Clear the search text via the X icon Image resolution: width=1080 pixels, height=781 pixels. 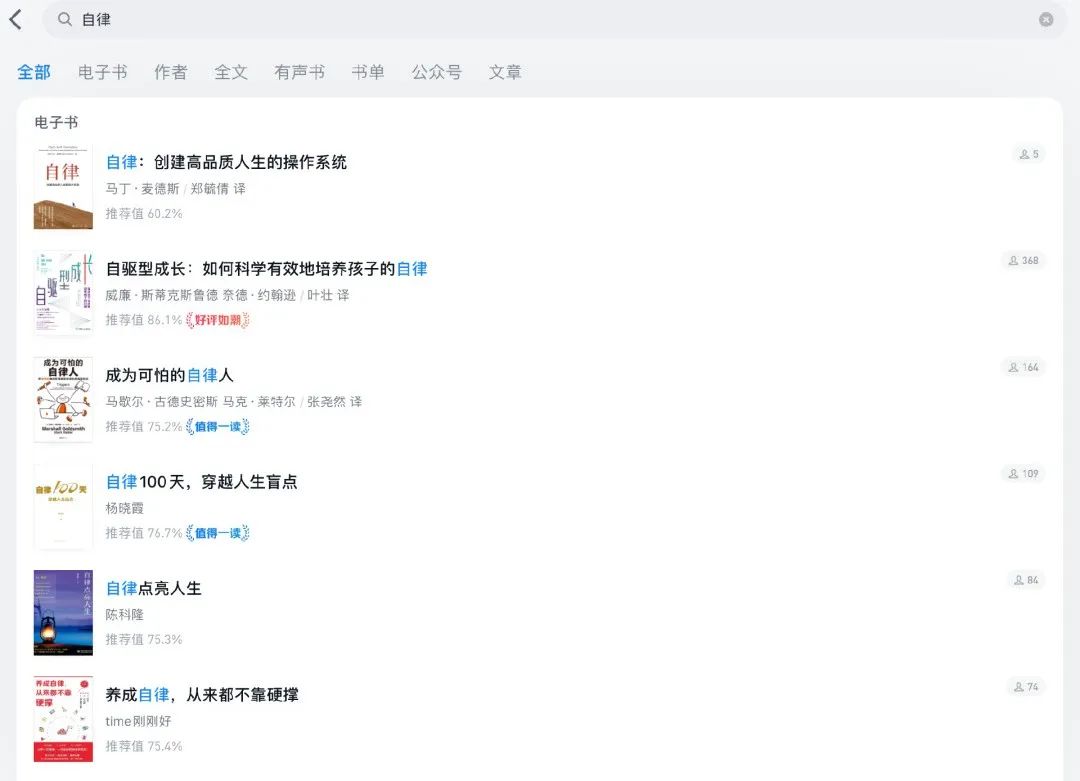coord(1046,19)
